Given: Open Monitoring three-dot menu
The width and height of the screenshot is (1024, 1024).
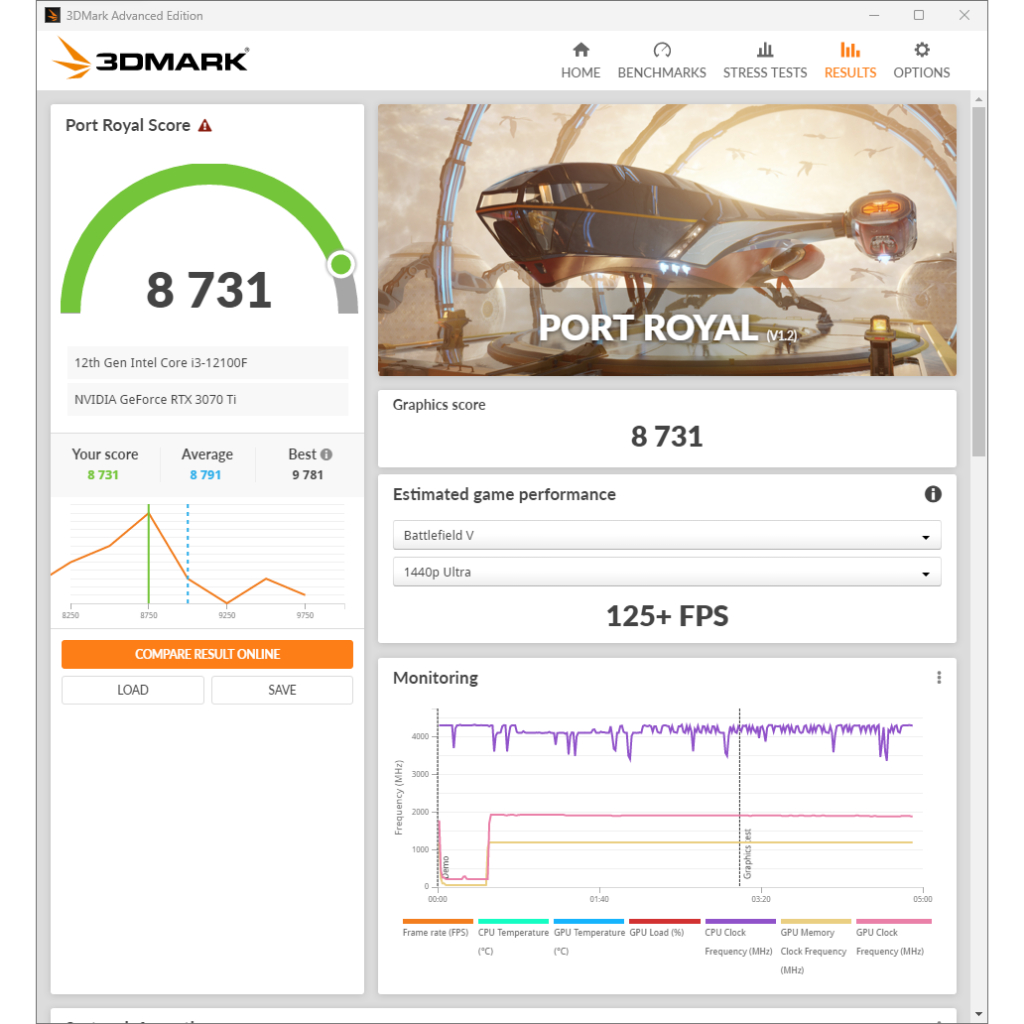Looking at the screenshot, I should [x=938, y=678].
